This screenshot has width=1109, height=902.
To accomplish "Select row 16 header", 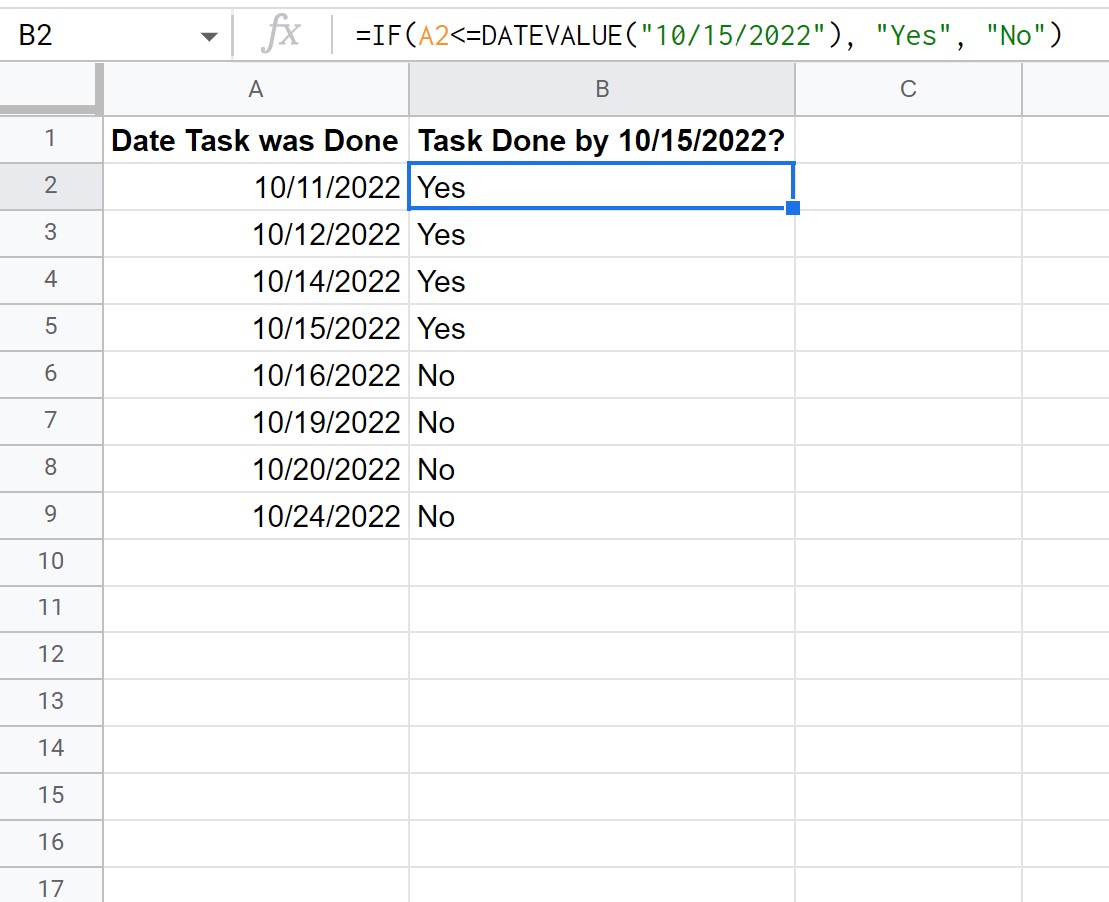I will tap(51, 843).
